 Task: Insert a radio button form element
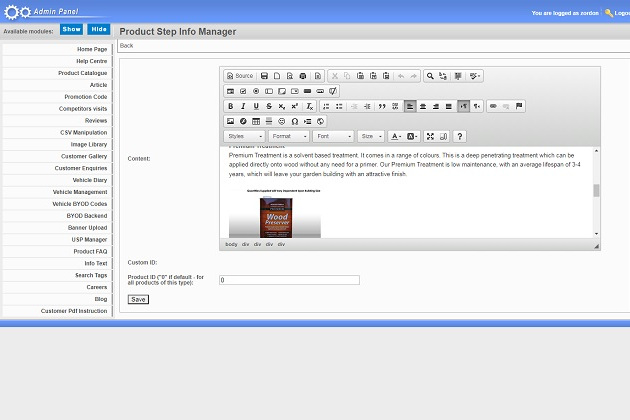(x=256, y=91)
